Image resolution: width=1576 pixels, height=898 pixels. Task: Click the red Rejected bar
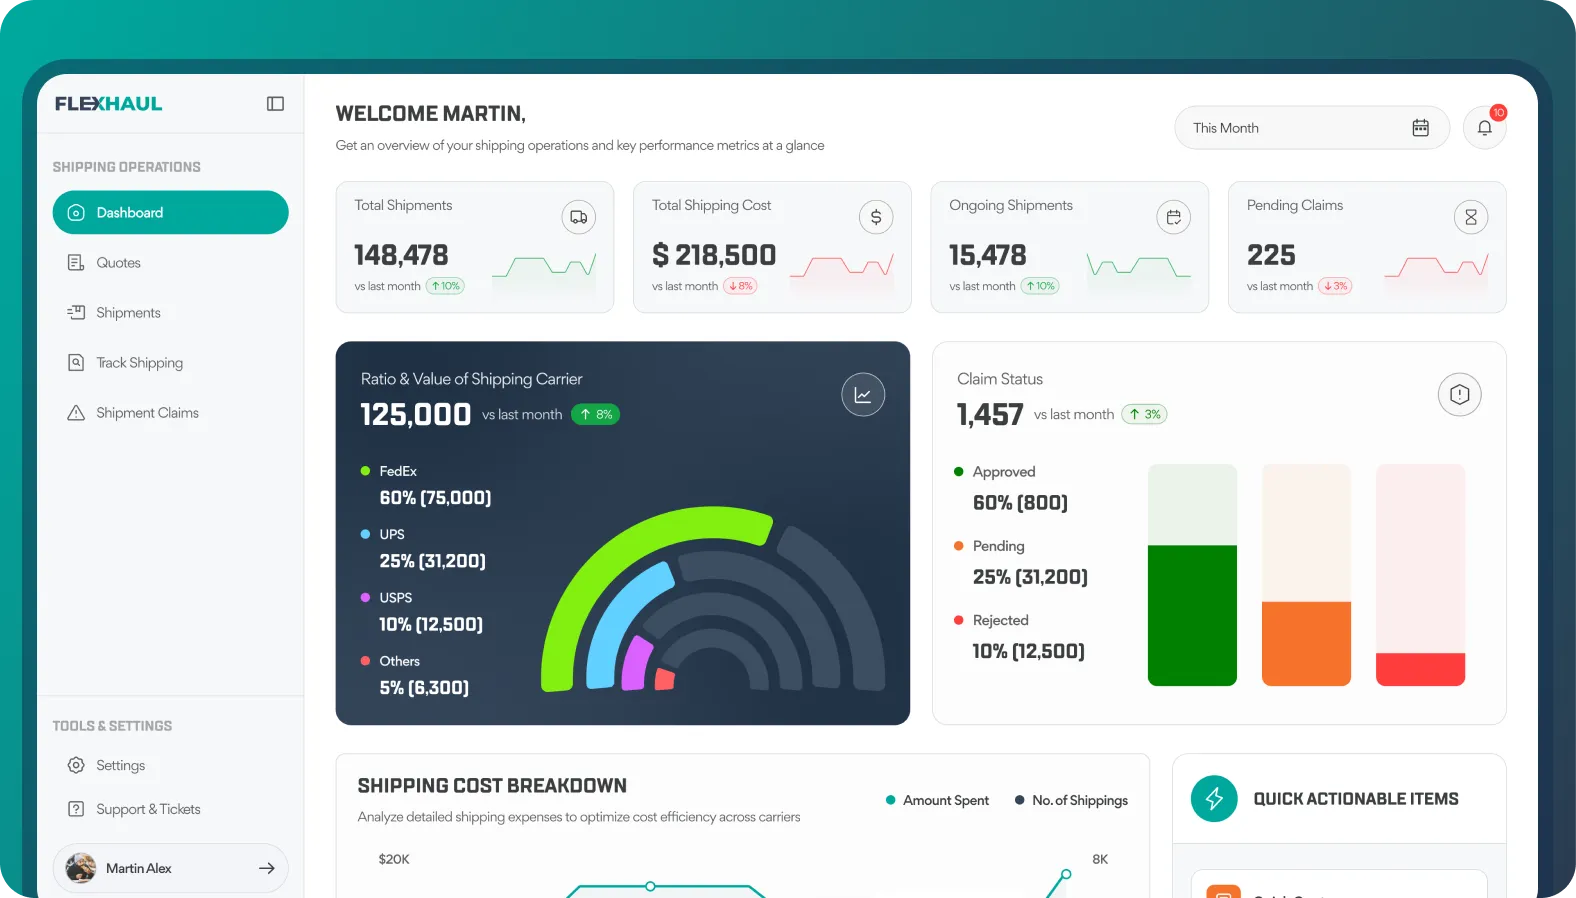click(x=1420, y=669)
